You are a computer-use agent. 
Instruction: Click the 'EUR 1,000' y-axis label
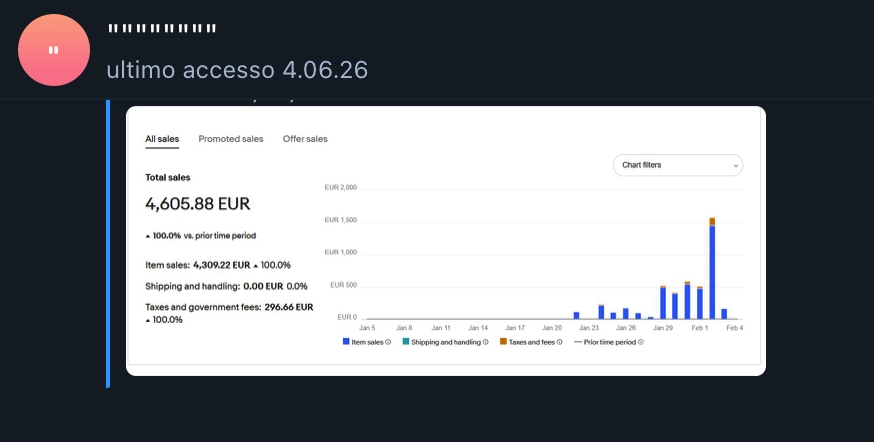[341, 252]
